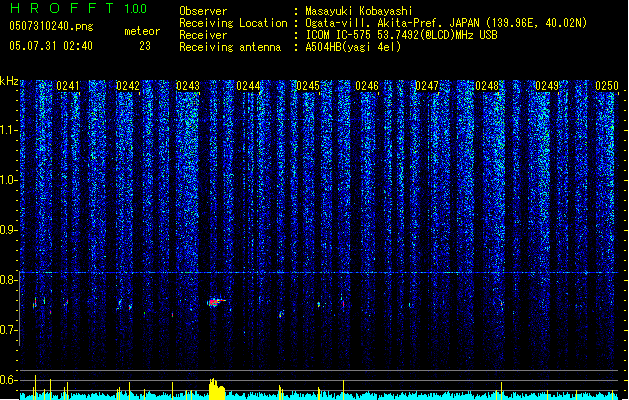This screenshot has width=629, height=400.
Task: Click the kHz axis unit label
Action: point(9,81)
